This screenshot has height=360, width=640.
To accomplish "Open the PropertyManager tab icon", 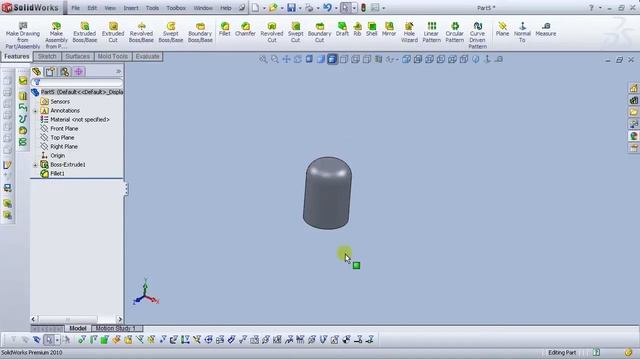I will 50,72.
